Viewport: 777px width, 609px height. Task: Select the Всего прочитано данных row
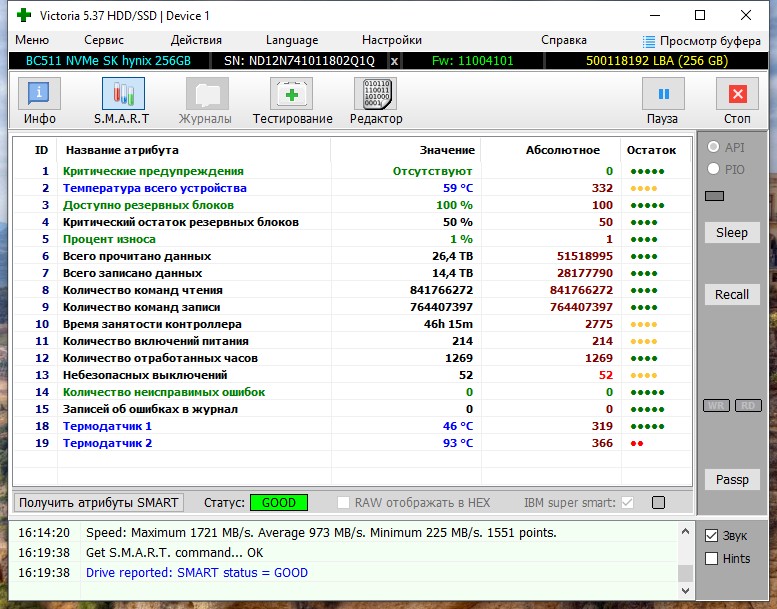pos(353,256)
